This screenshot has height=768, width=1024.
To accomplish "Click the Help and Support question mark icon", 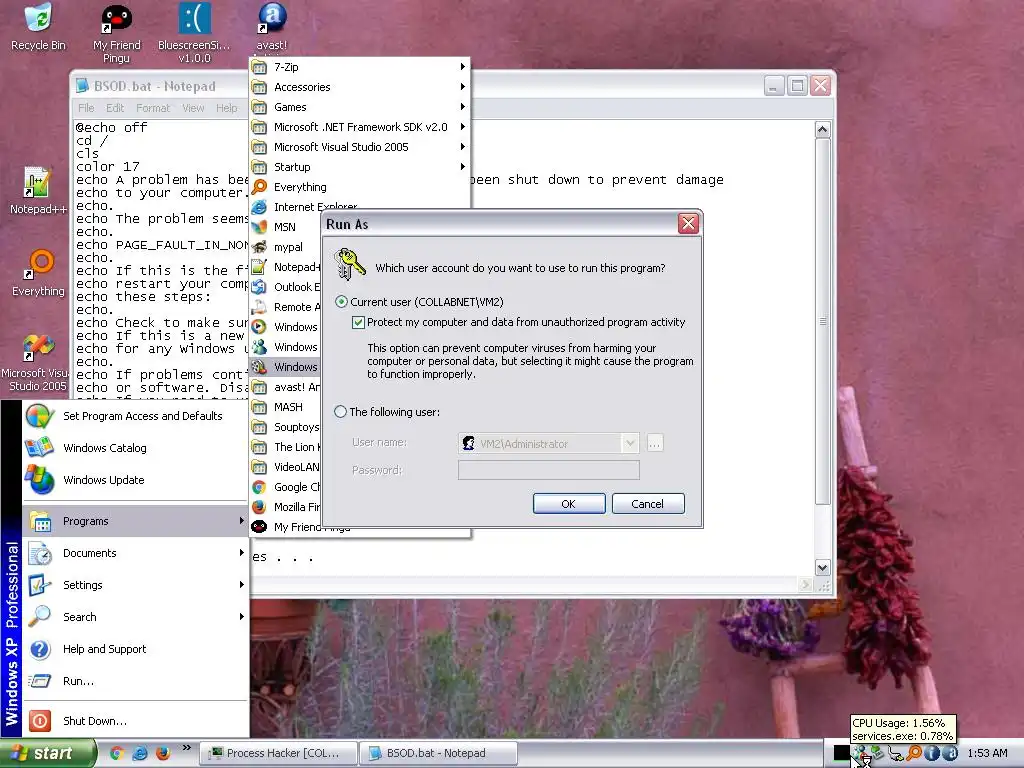I will click(39, 649).
